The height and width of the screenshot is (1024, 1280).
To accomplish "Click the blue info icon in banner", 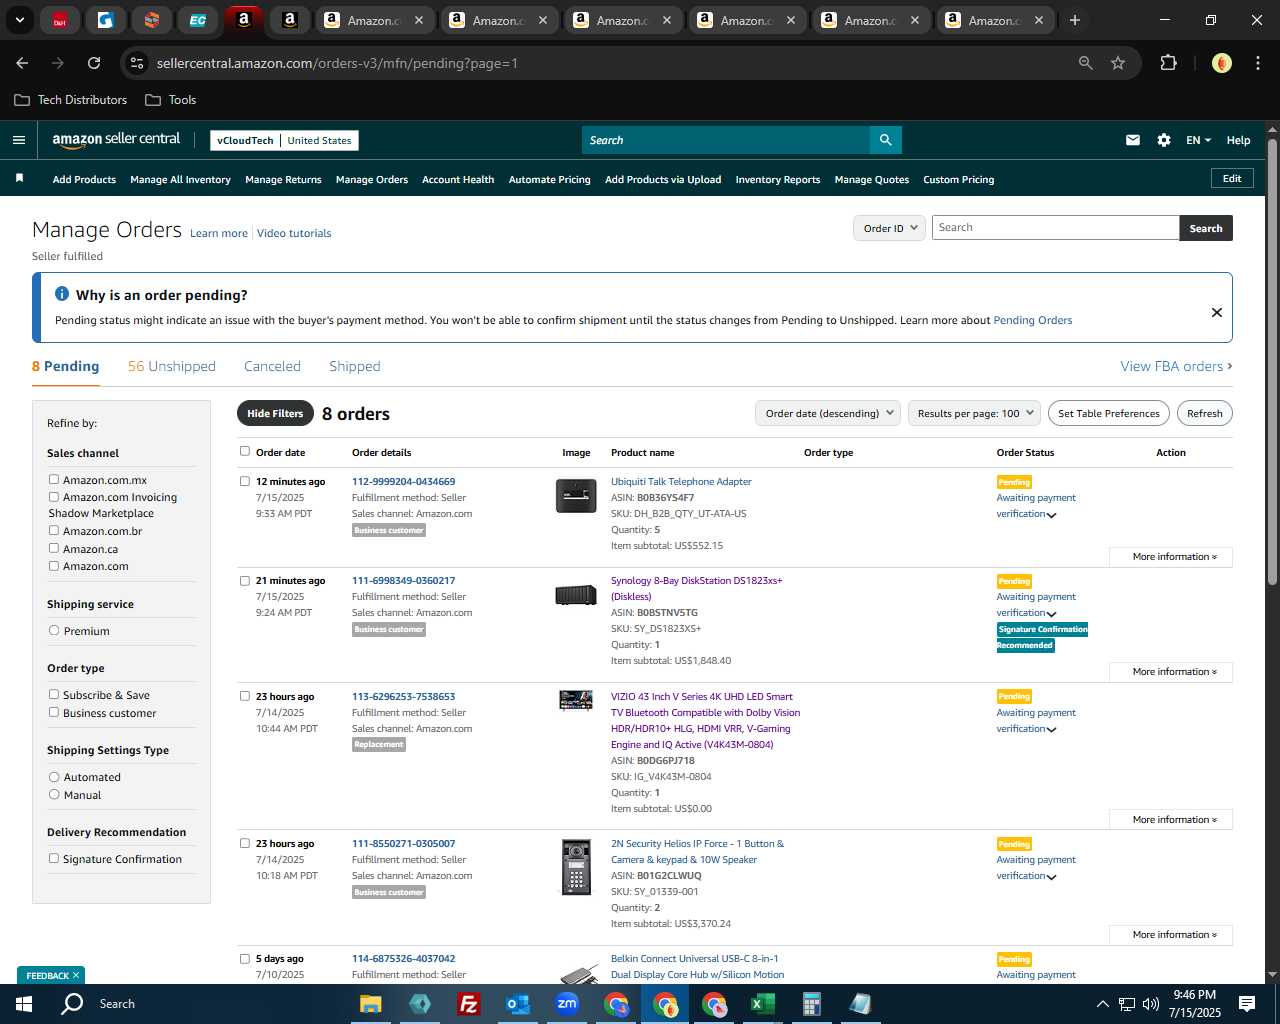I will tap(62, 294).
